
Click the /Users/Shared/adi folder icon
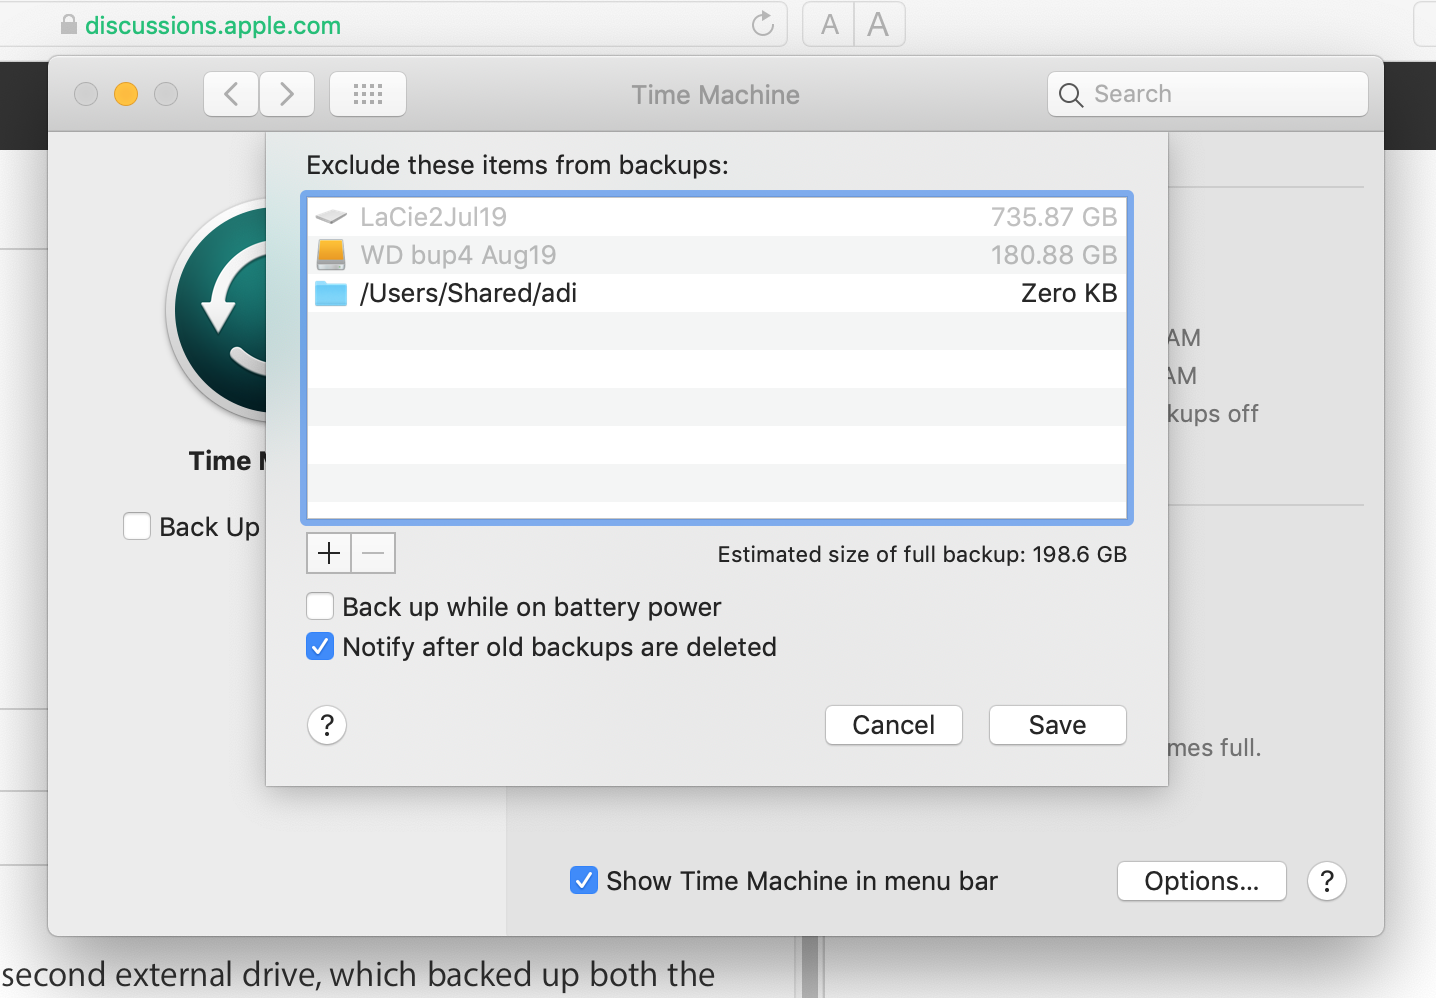click(331, 293)
